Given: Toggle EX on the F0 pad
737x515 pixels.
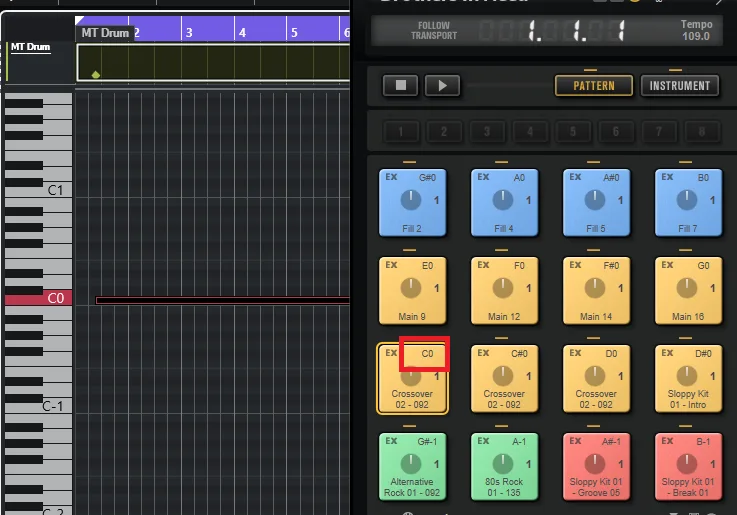Looking at the screenshot, I should click(483, 265).
